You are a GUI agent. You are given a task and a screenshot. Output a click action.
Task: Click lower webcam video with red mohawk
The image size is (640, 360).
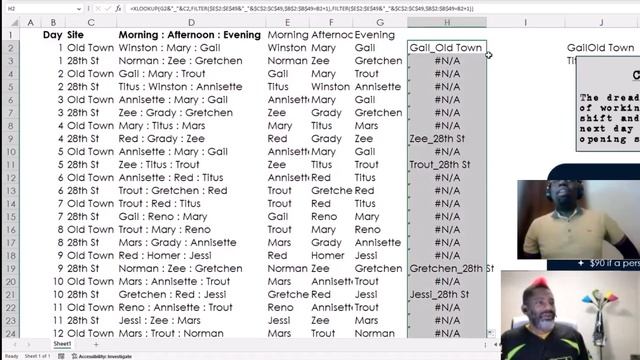click(570, 315)
